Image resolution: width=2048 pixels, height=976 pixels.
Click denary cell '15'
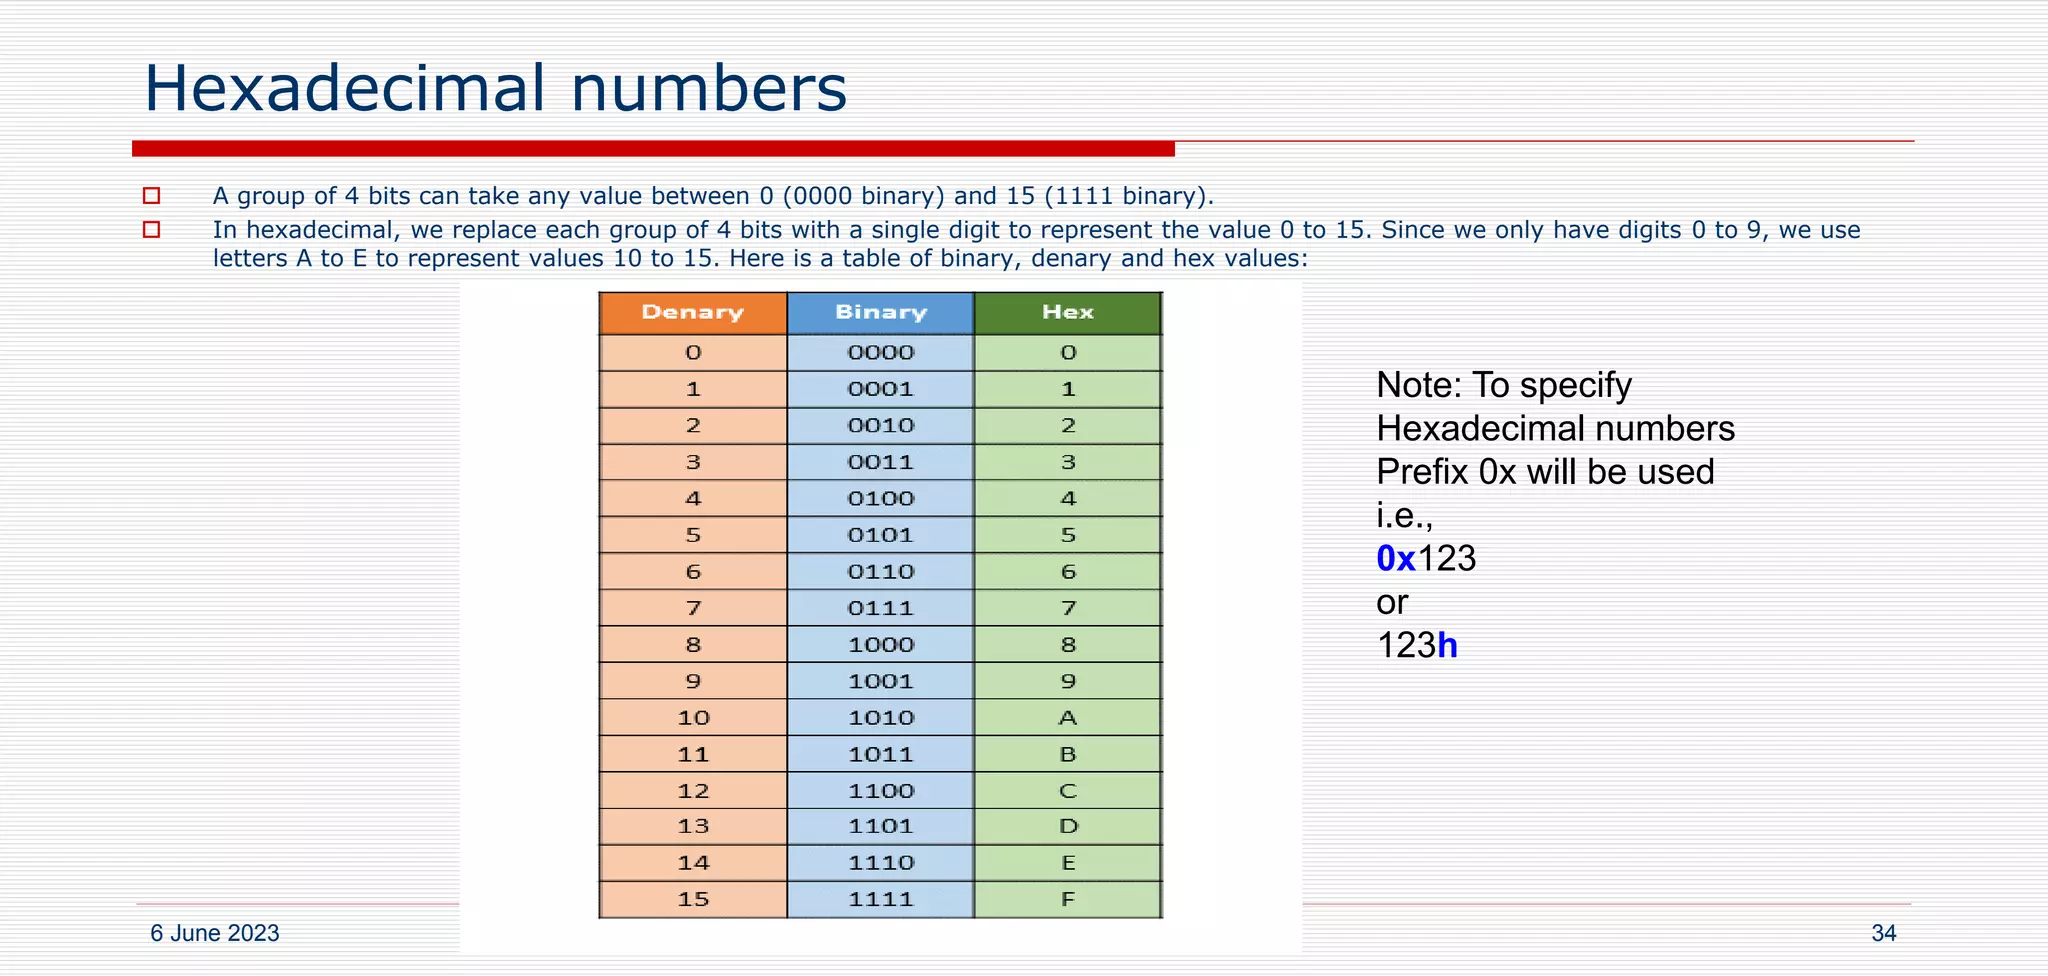coord(693,900)
